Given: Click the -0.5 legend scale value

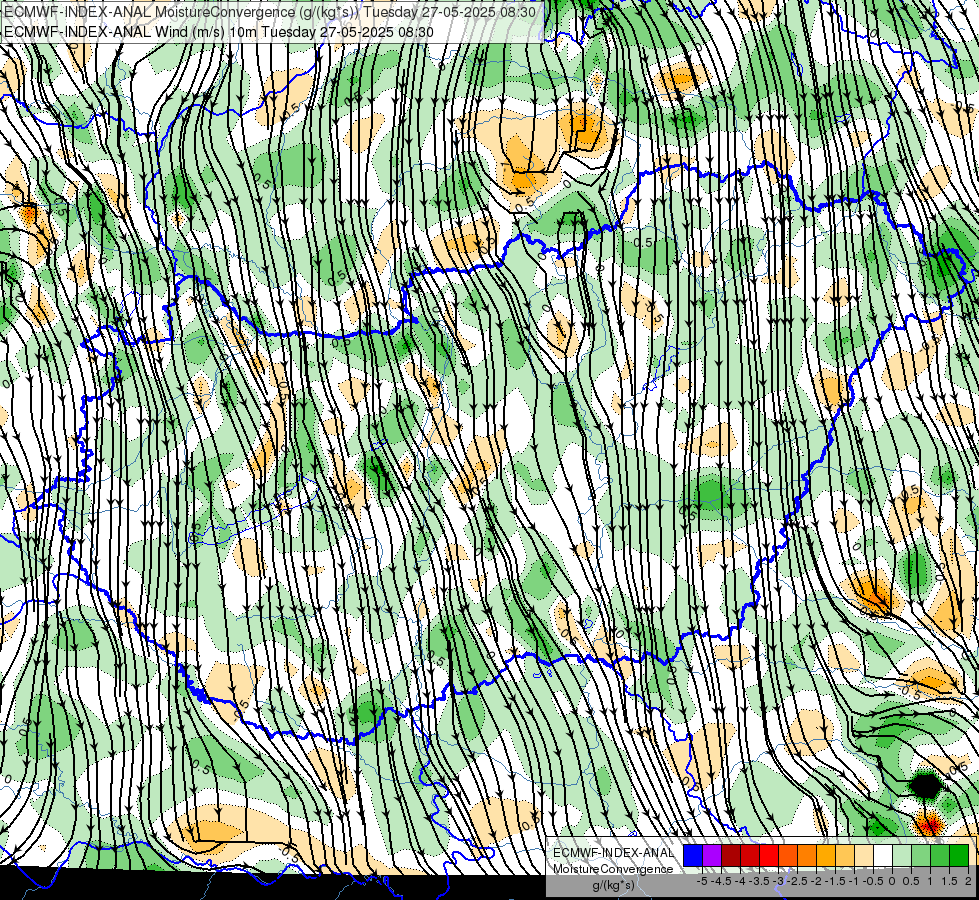Looking at the screenshot, I should [873, 881].
